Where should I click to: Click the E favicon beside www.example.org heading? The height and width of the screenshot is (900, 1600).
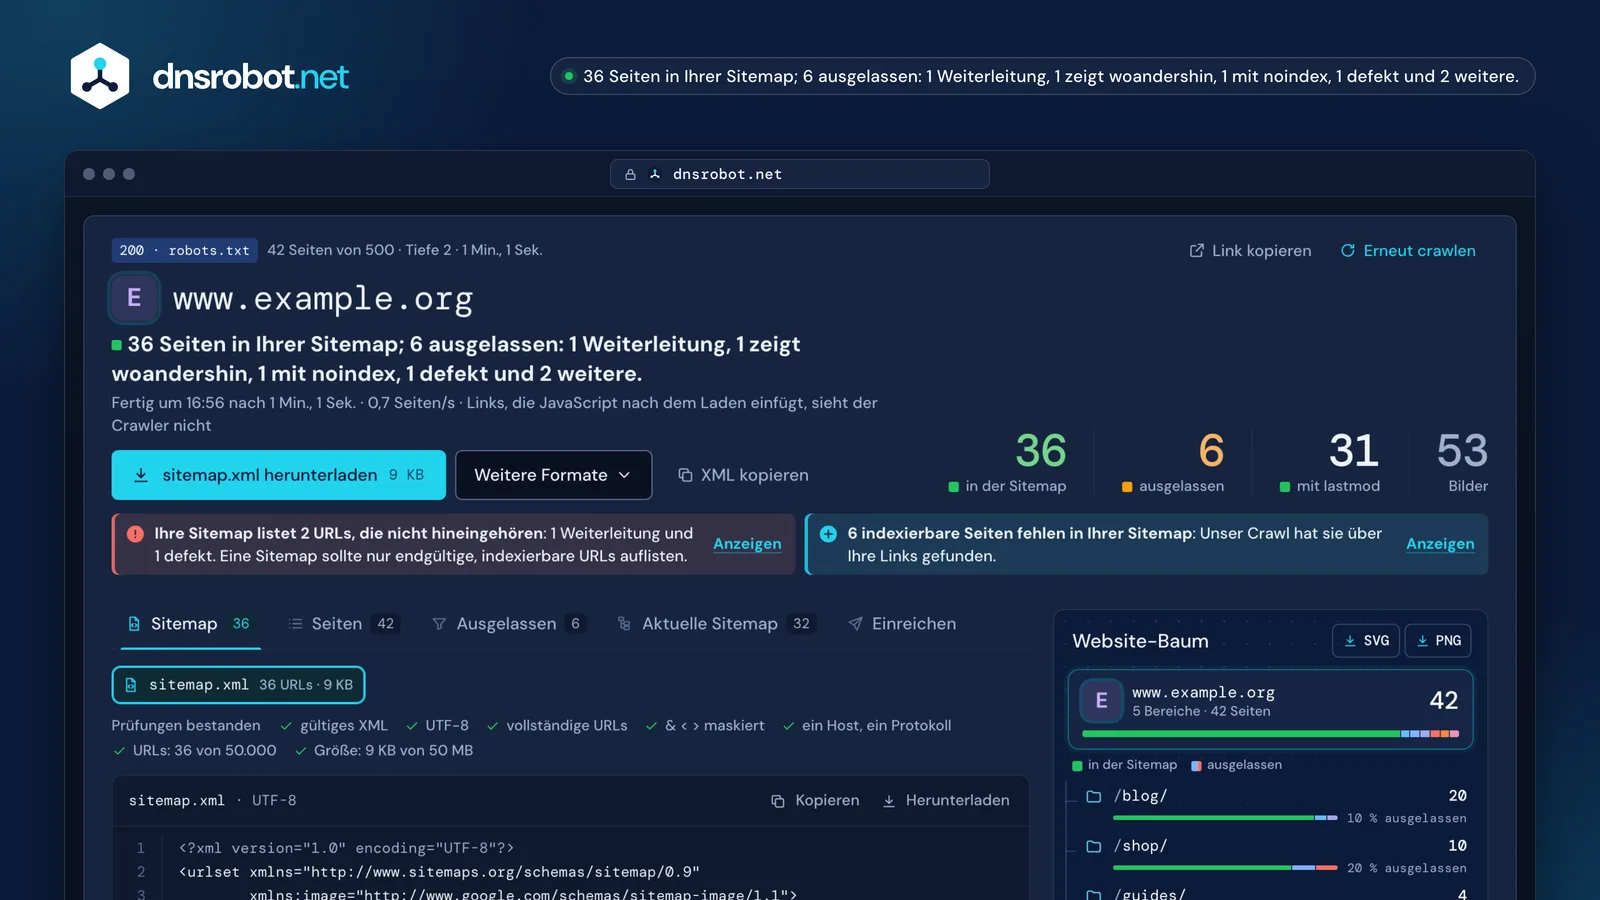pos(134,298)
